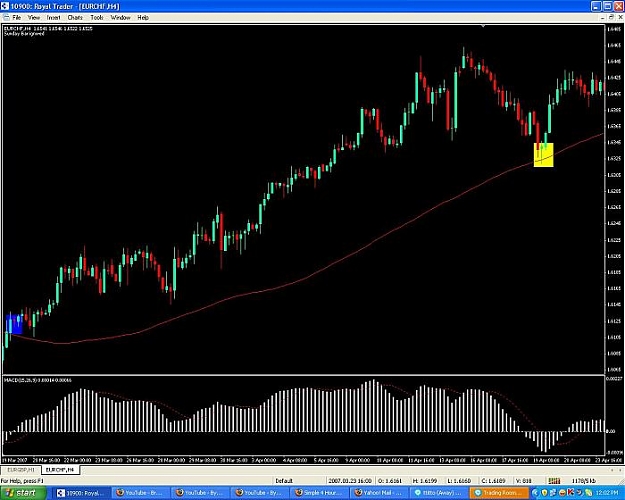Click the EURCHF,H4 chart header label
This screenshot has width=625, height=500.
click(x=48, y=29)
